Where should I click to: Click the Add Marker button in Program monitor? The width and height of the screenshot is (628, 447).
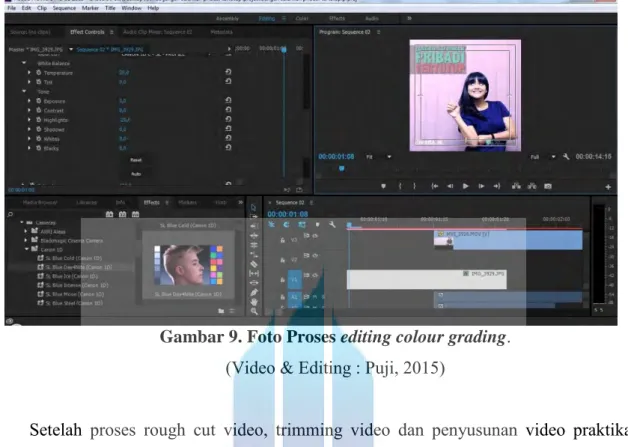(x=383, y=186)
